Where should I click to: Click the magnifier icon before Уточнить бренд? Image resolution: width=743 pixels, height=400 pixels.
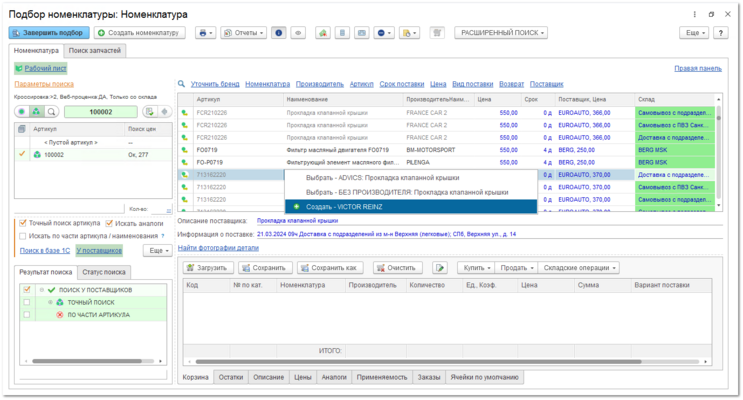coord(181,84)
